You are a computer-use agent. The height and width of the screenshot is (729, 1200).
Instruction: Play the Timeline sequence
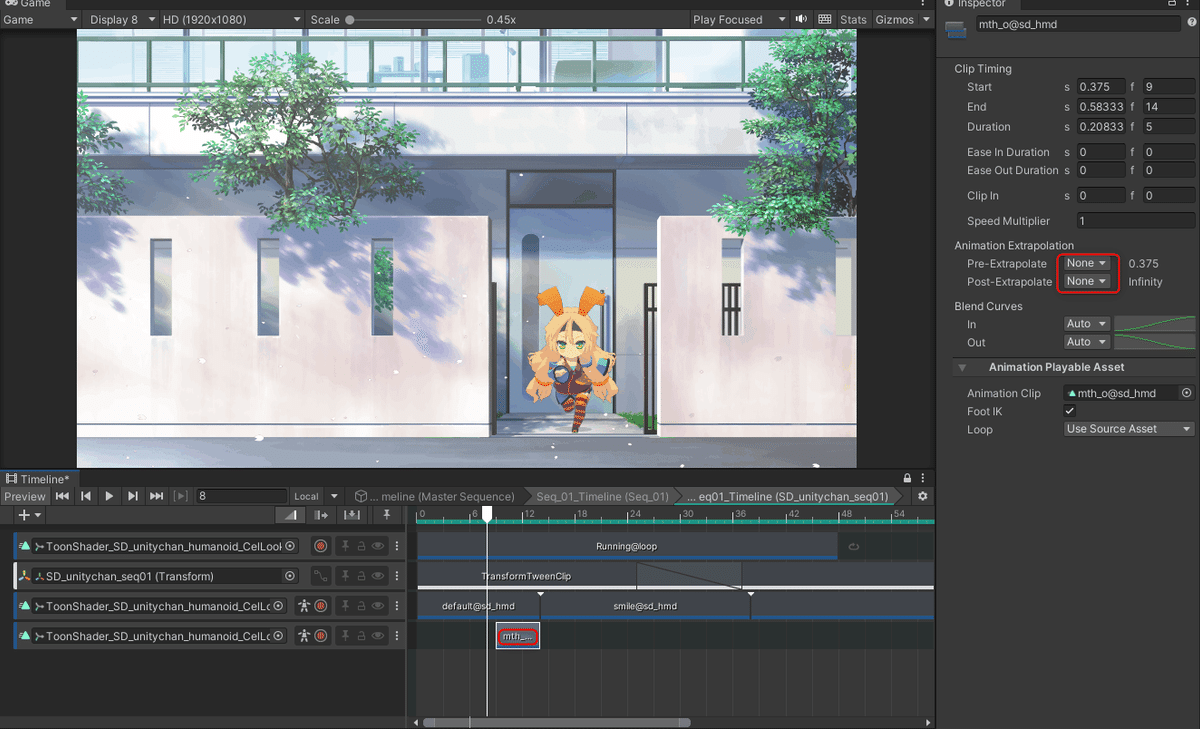coord(109,496)
